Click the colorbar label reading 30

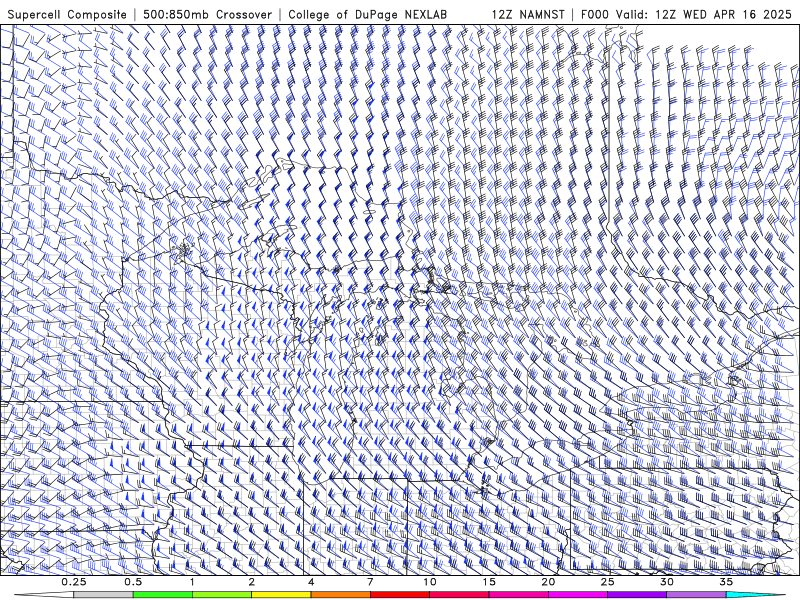[667, 582]
